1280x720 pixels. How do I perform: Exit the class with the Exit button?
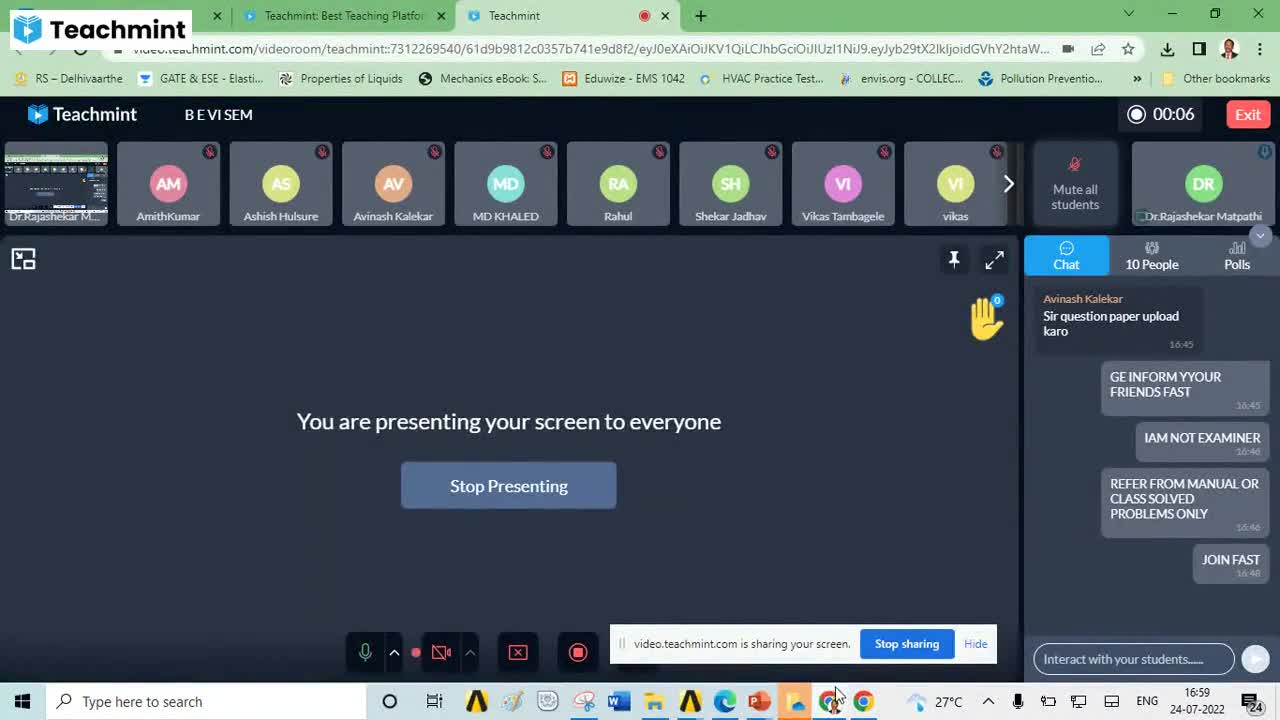coord(1248,114)
